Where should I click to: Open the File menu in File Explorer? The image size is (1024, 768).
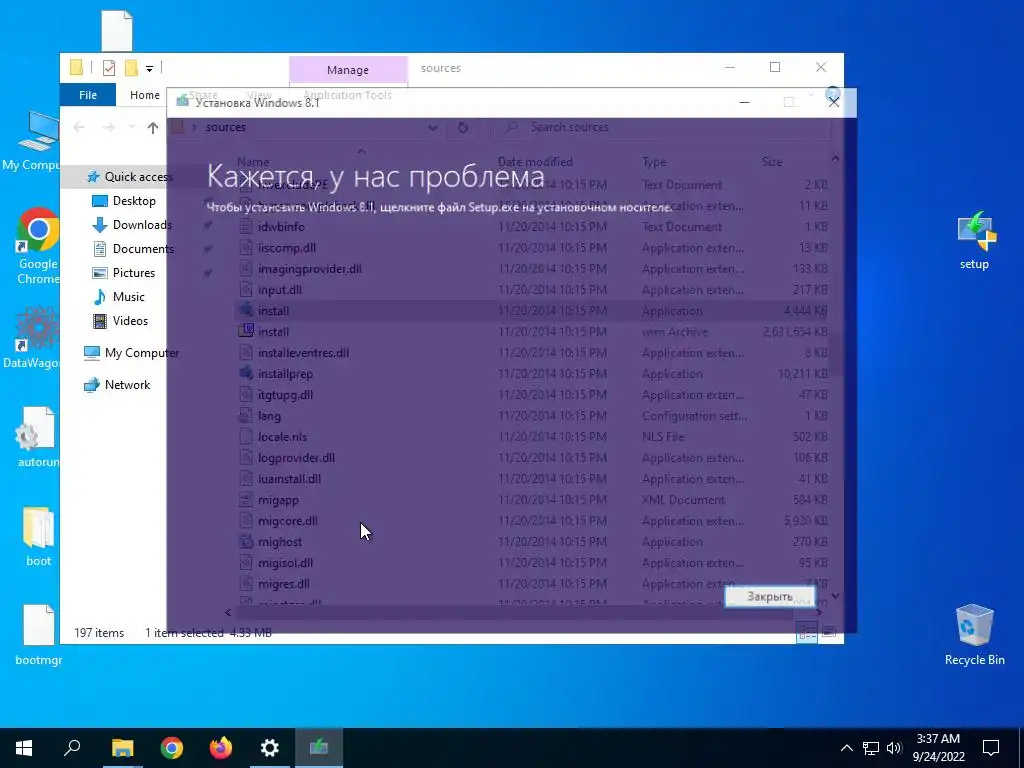coord(88,95)
